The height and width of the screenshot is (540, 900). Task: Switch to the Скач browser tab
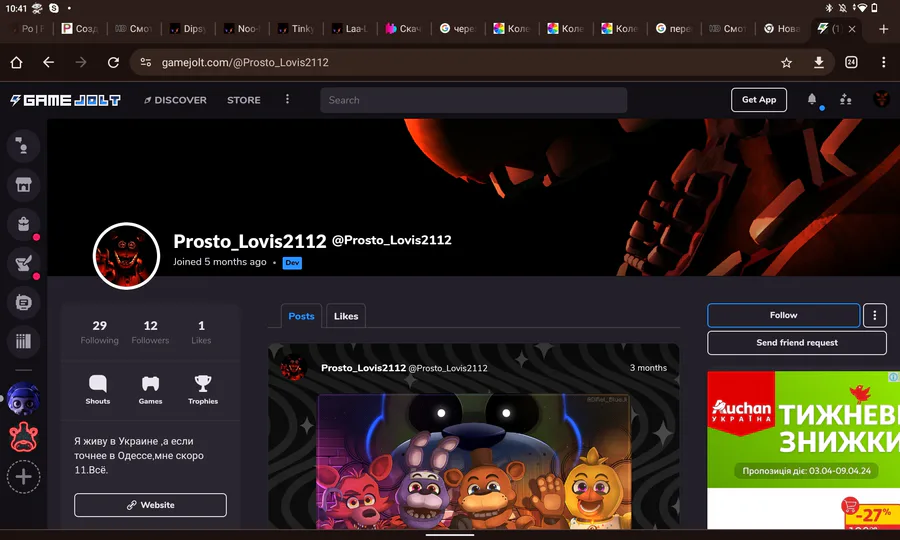(404, 29)
